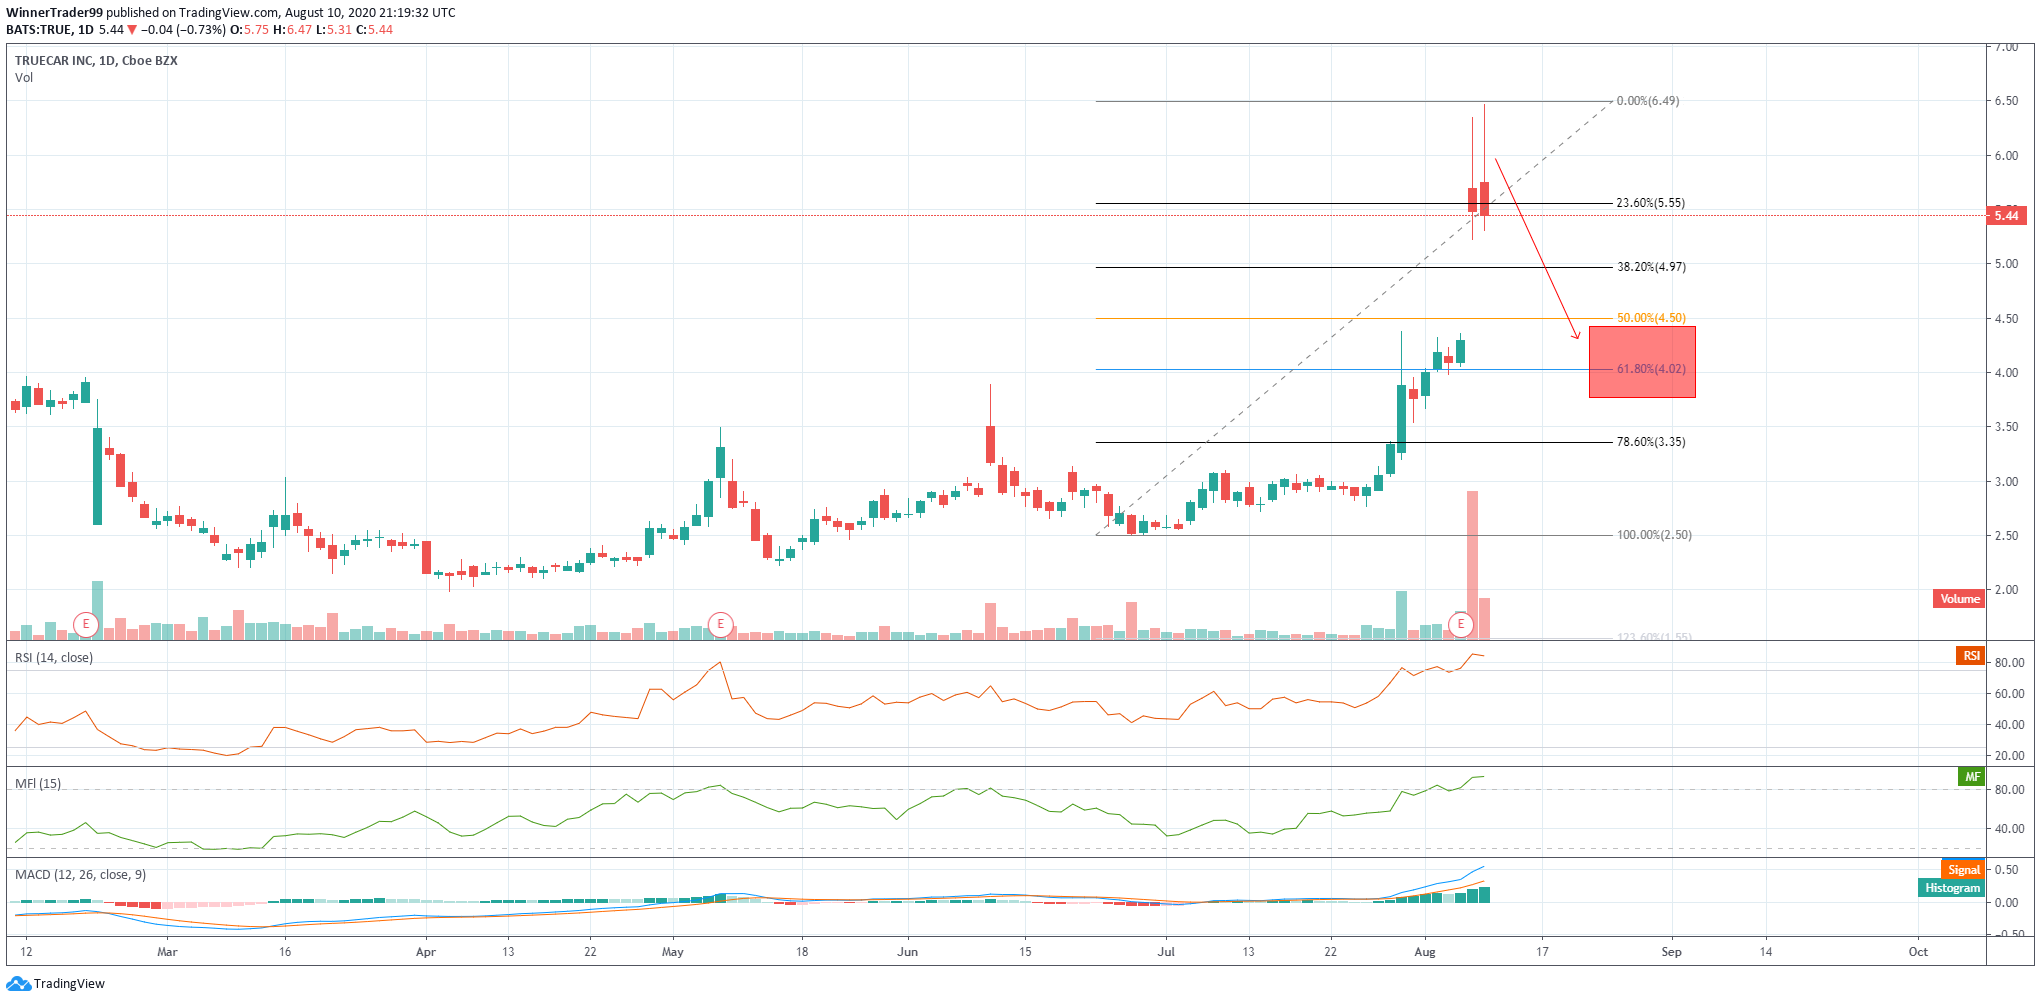Click the RSI (14, close) legend
This screenshot has height=1002, width=2041.
(54, 658)
